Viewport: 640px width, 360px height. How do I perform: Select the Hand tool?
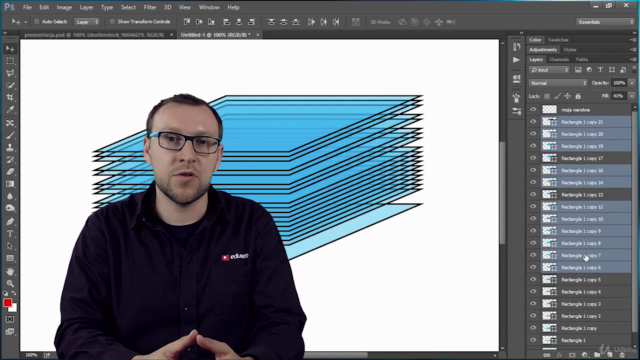10,271
